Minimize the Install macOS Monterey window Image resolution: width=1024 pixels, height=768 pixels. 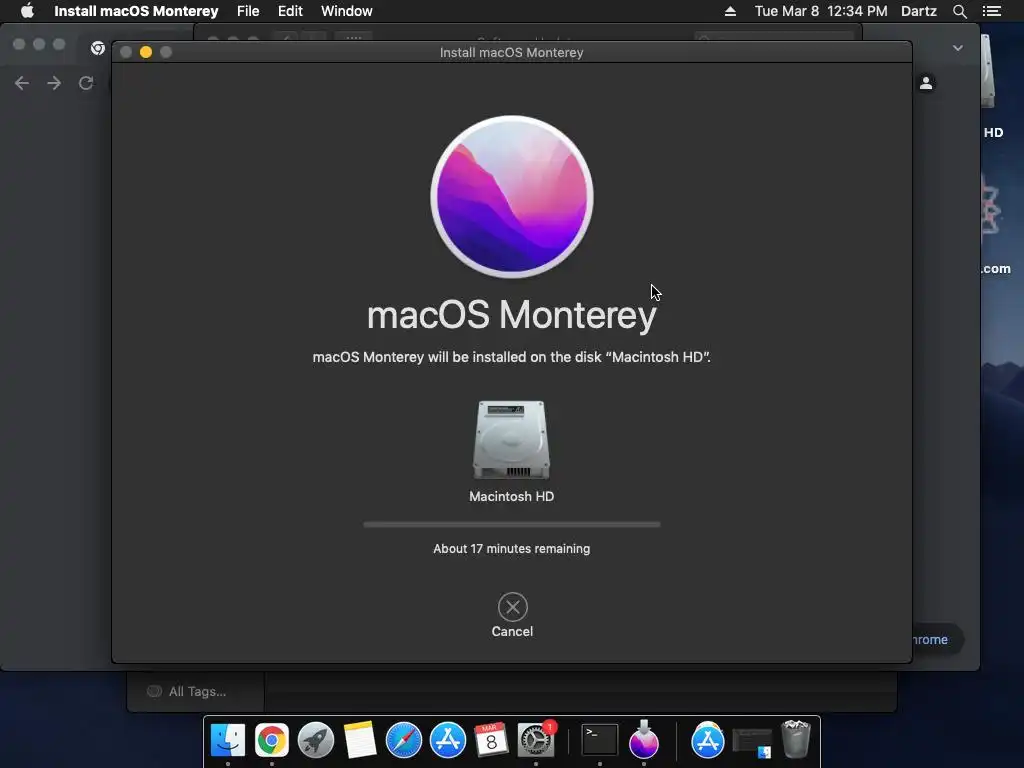tap(146, 52)
